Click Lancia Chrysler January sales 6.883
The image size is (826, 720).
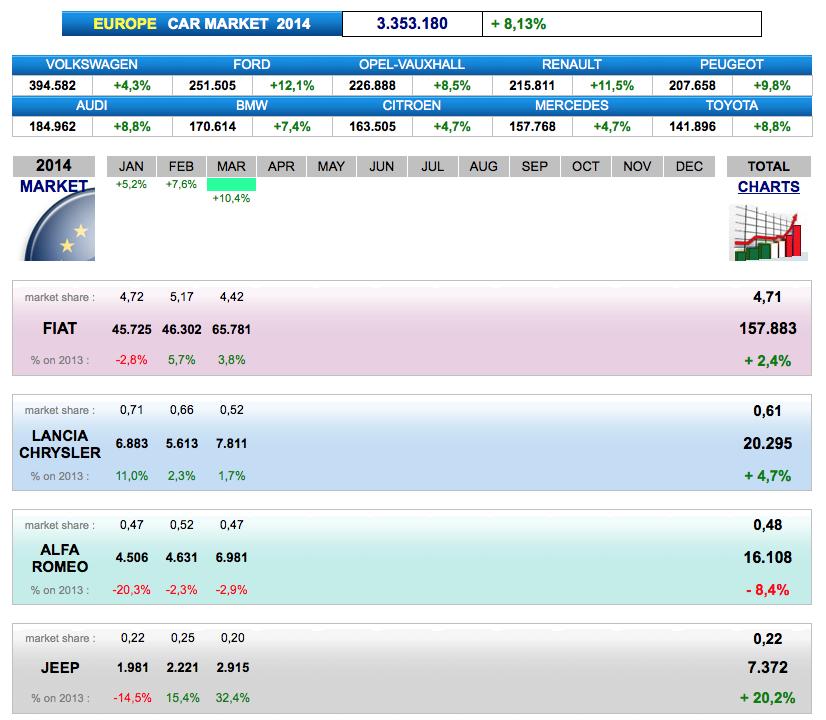click(x=132, y=443)
